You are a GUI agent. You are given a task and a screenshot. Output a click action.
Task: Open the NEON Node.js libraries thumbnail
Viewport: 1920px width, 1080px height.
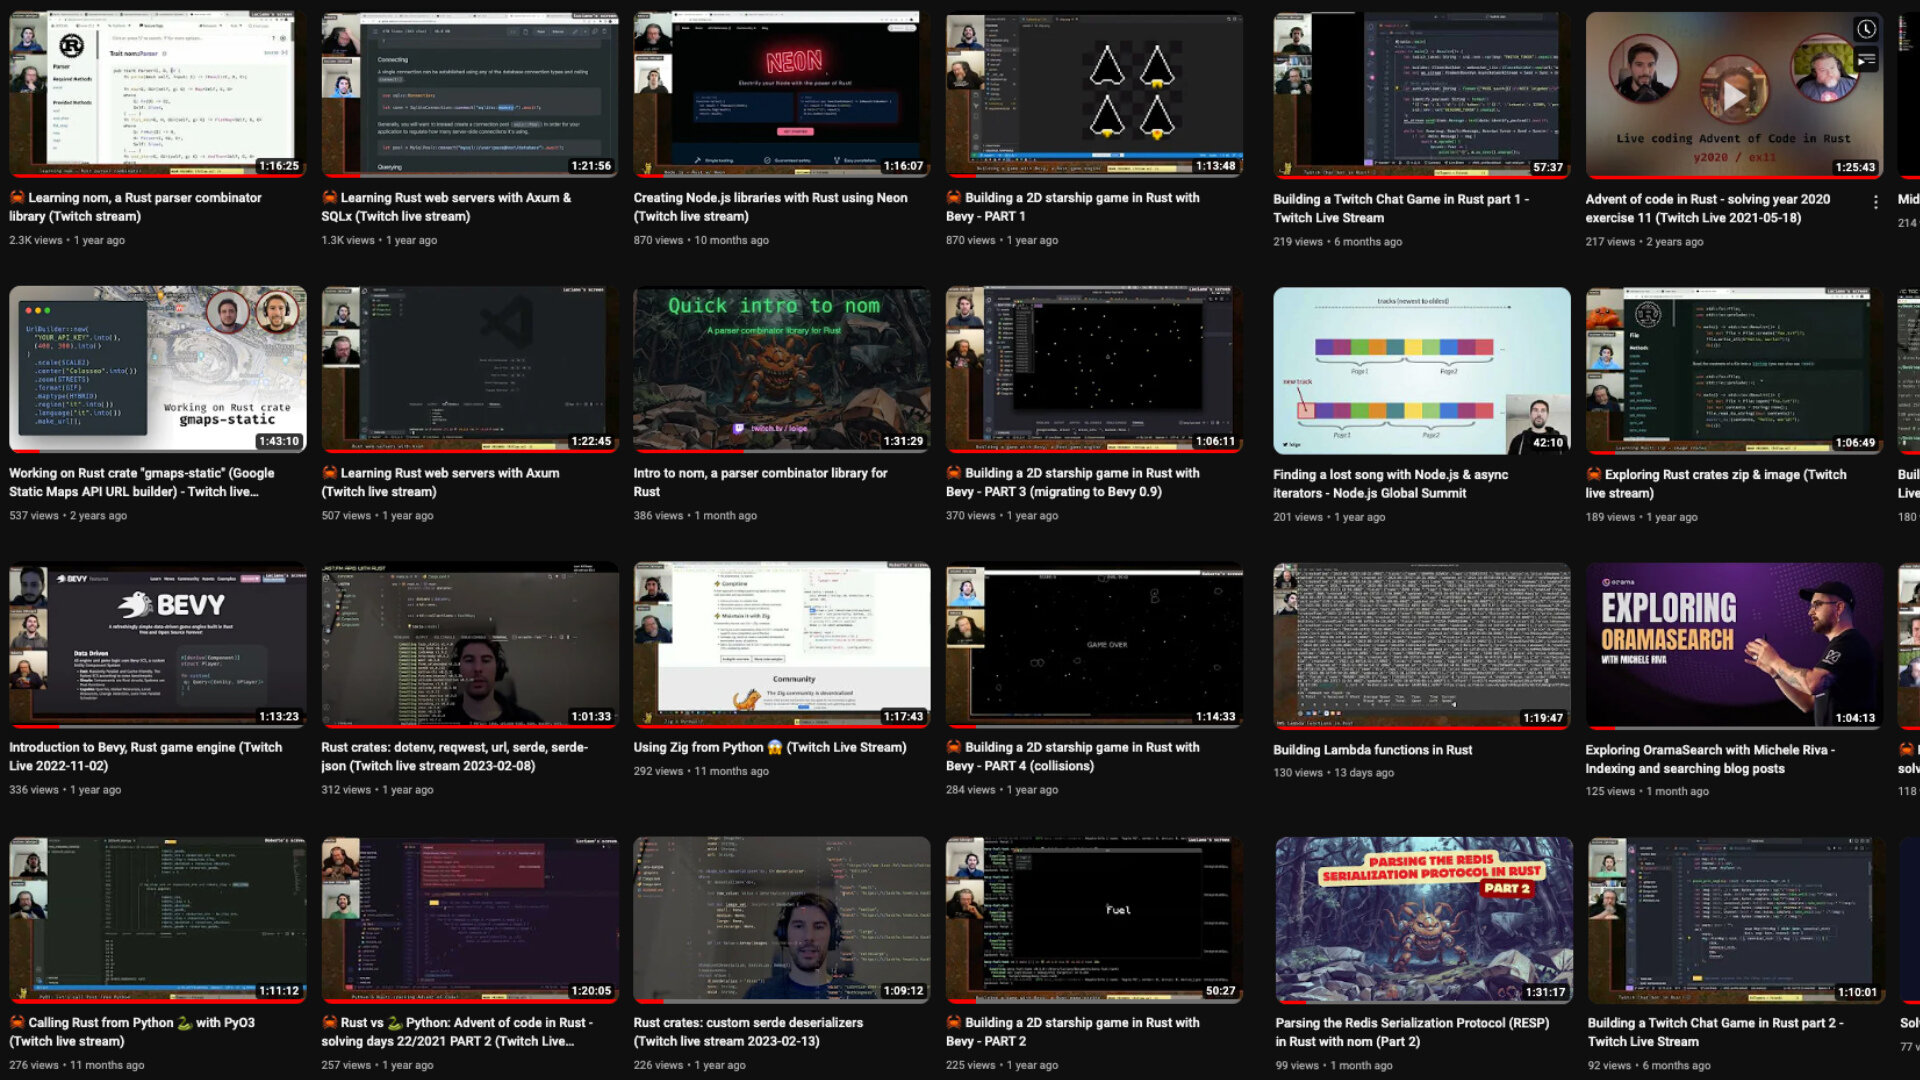click(x=781, y=94)
